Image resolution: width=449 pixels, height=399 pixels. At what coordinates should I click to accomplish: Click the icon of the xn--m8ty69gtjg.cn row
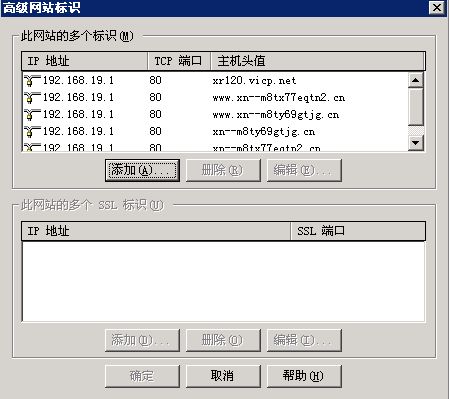click(x=32, y=132)
